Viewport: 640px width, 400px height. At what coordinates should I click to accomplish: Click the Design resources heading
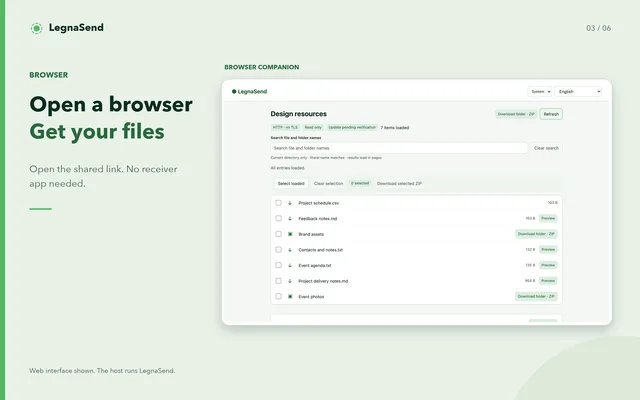tap(298, 114)
